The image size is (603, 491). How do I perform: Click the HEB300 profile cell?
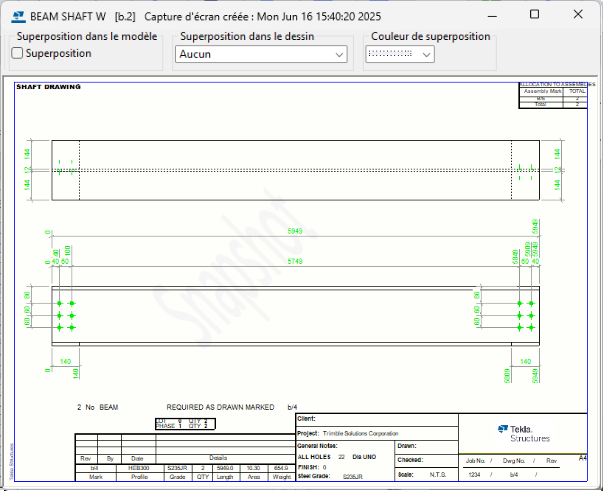tap(139, 468)
